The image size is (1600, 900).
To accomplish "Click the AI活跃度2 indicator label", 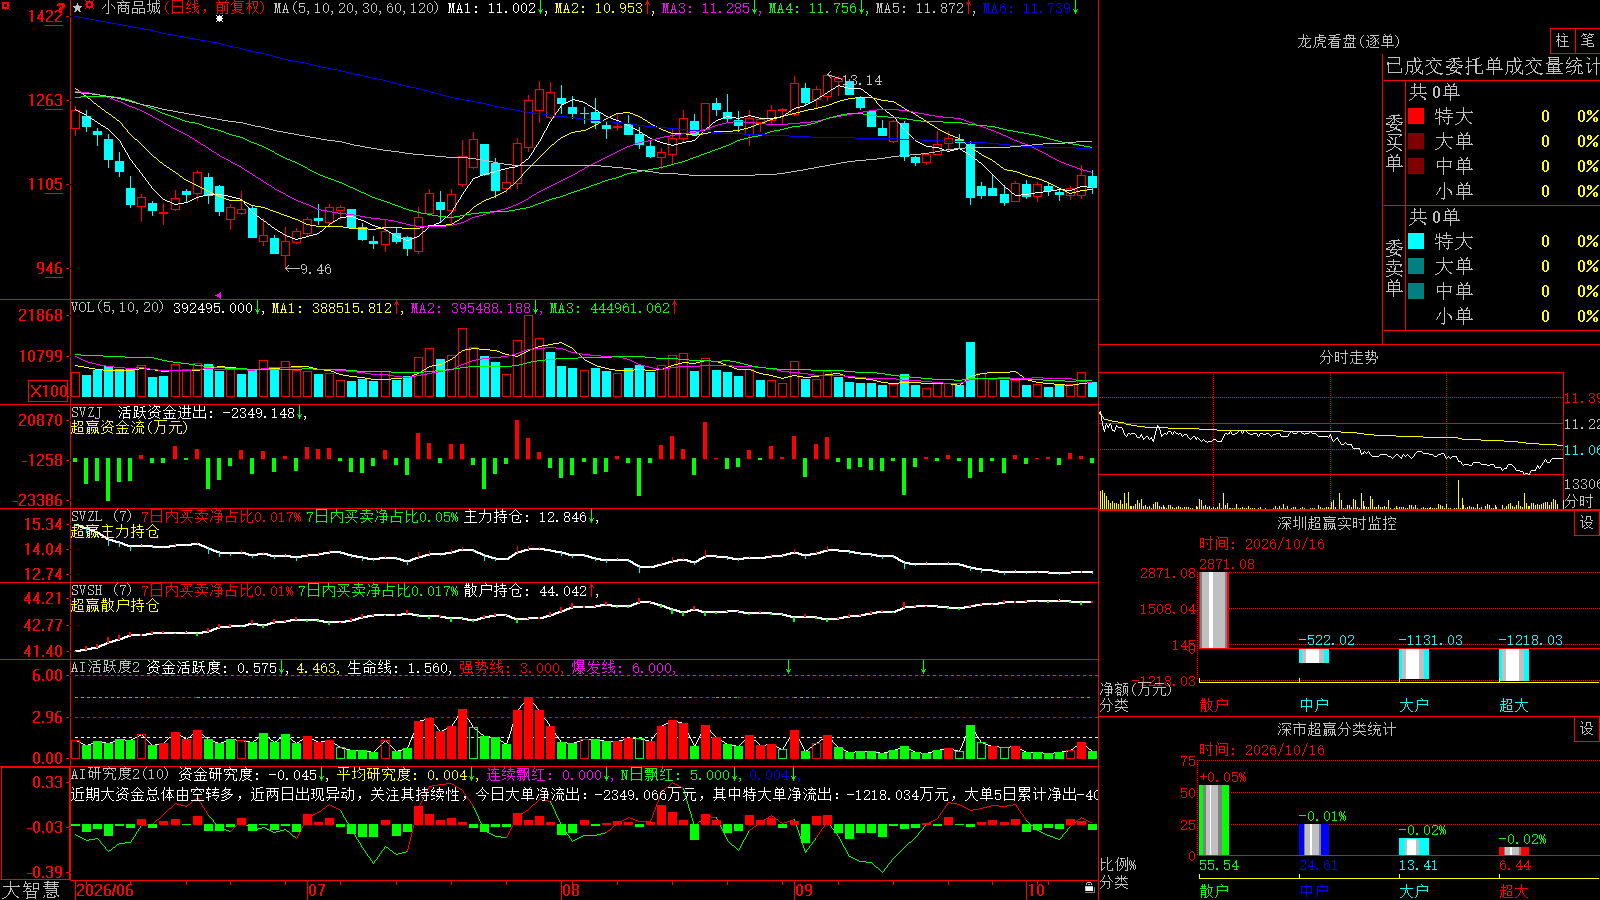I will (x=106, y=667).
